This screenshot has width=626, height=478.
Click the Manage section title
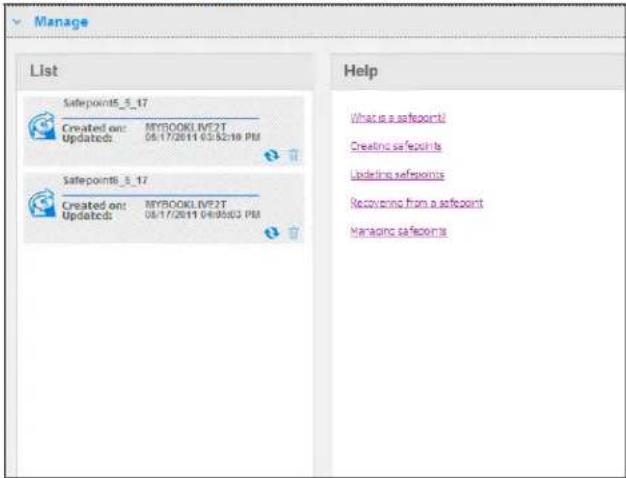(61, 22)
